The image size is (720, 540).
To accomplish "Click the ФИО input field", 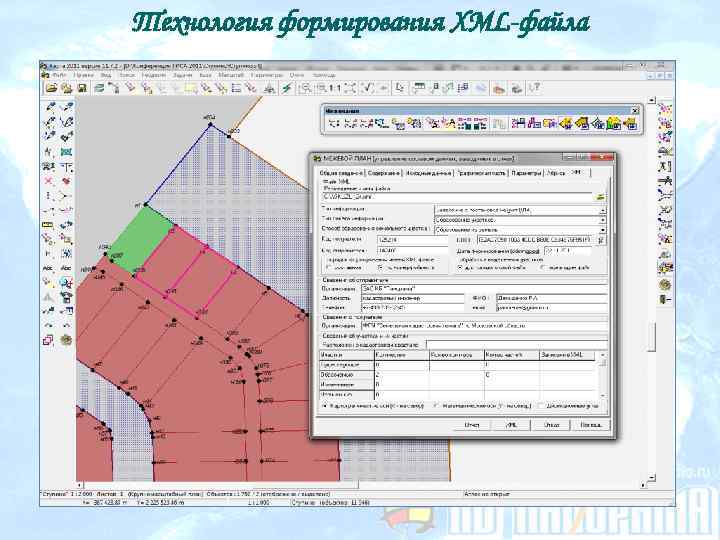I will 551,298.
